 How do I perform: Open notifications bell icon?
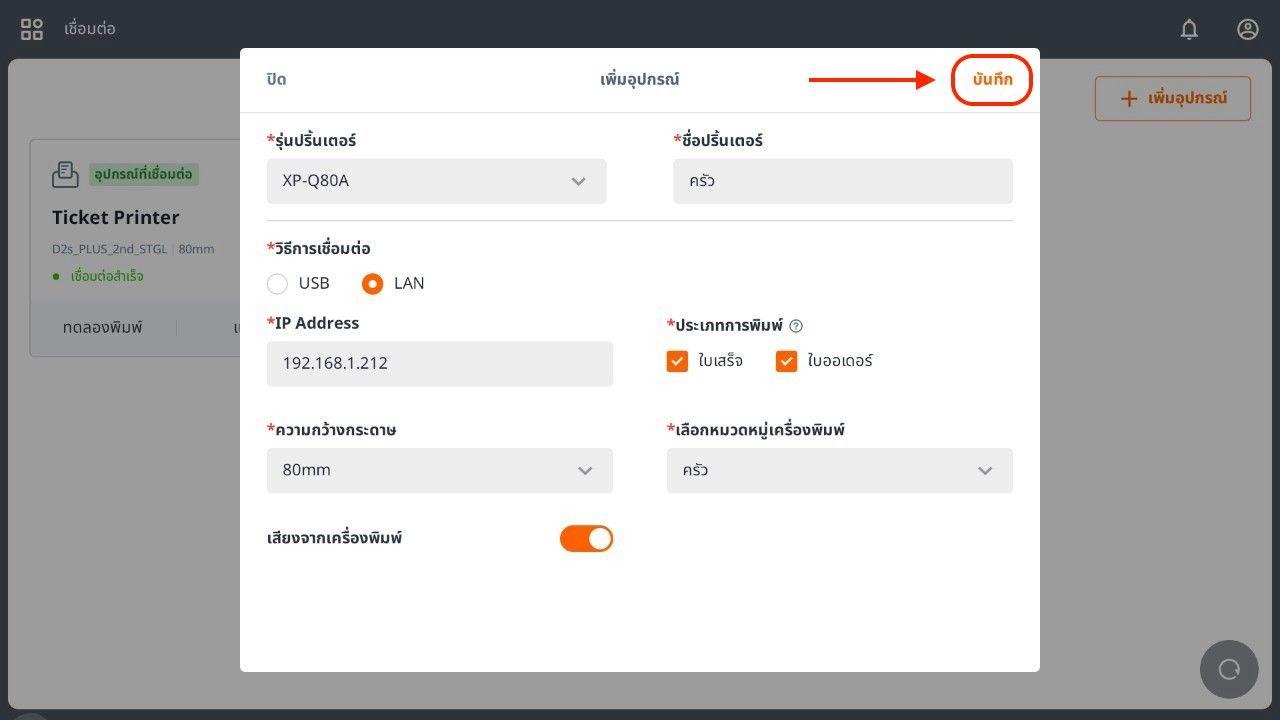click(x=1189, y=29)
